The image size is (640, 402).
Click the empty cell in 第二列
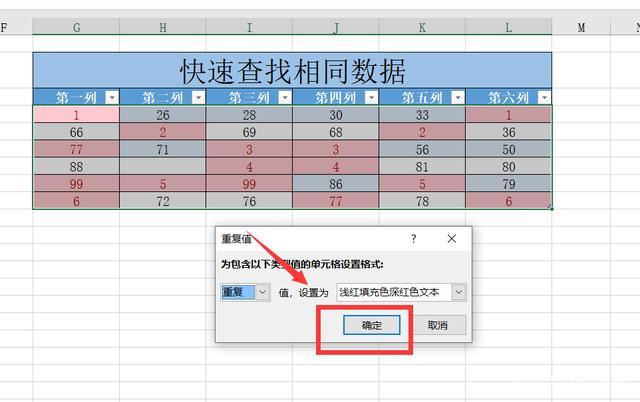point(162,167)
